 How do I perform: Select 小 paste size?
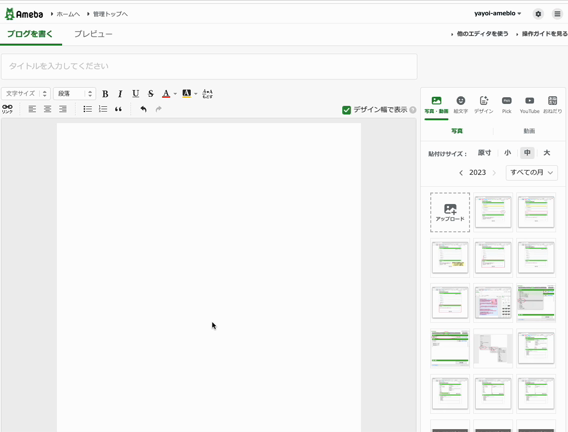pos(508,153)
